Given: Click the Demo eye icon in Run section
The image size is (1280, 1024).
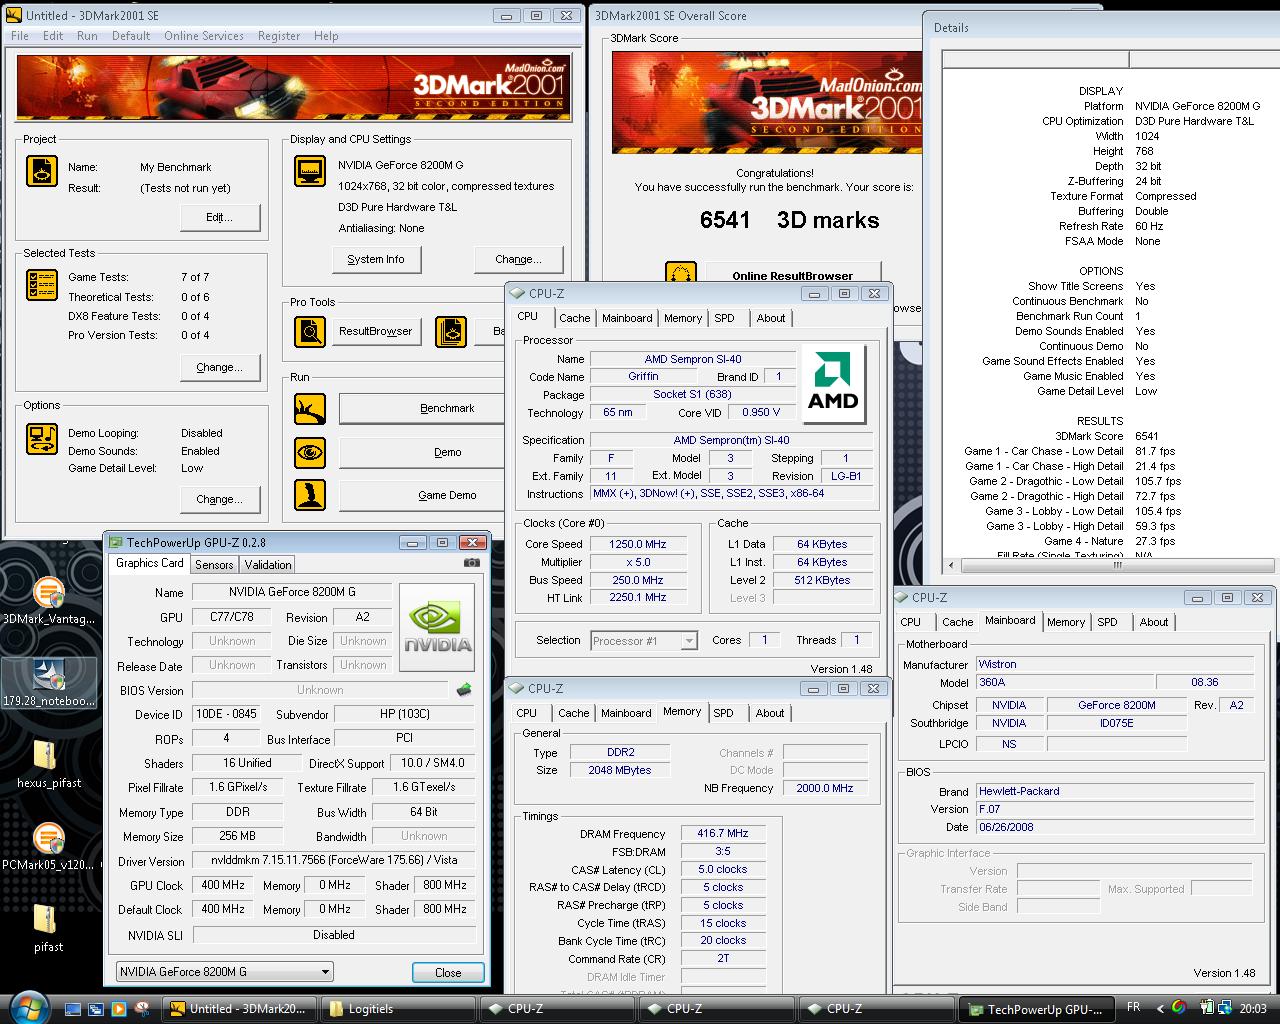Looking at the screenshot, I should [310, 452].
